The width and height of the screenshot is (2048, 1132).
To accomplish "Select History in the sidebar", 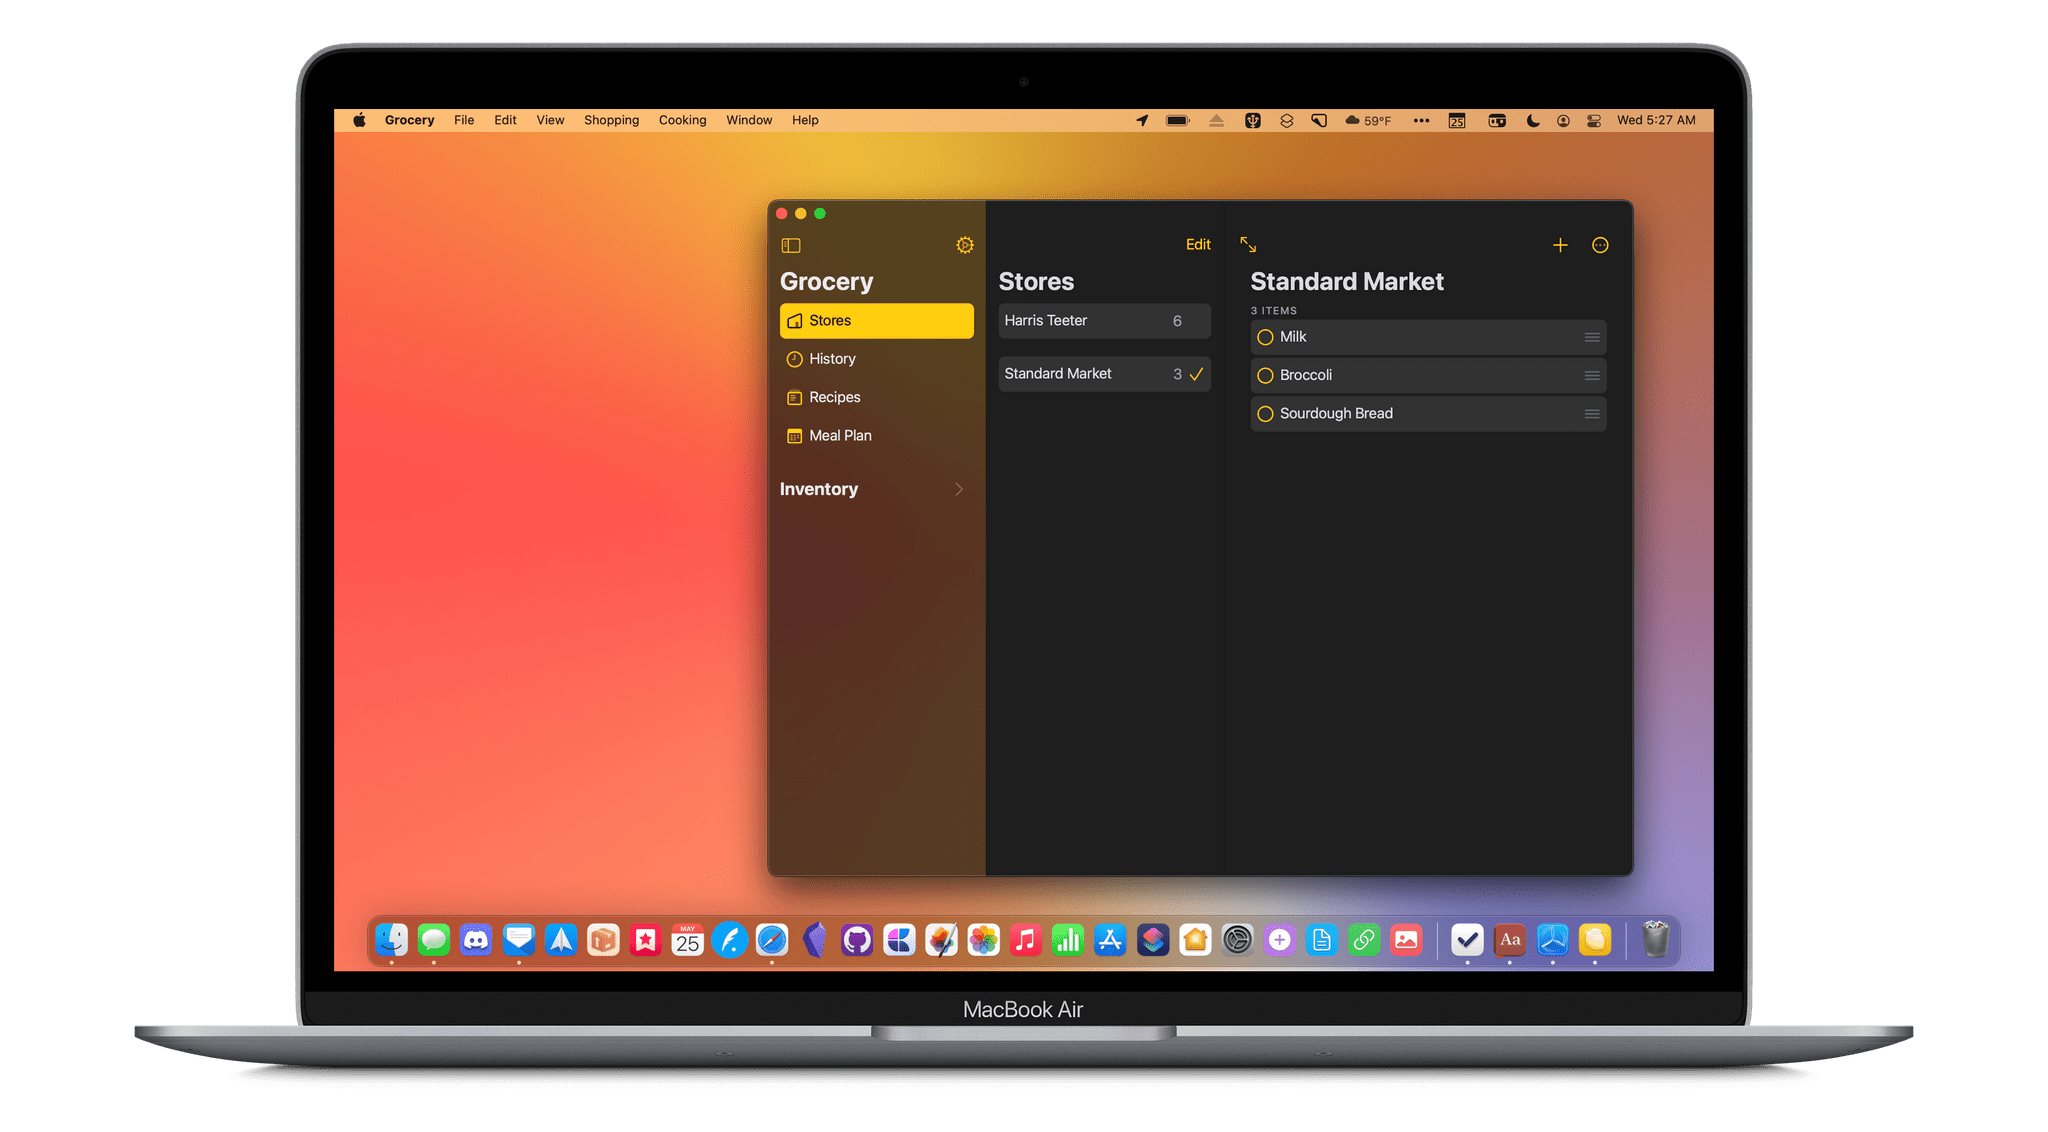I will [876, 359].
